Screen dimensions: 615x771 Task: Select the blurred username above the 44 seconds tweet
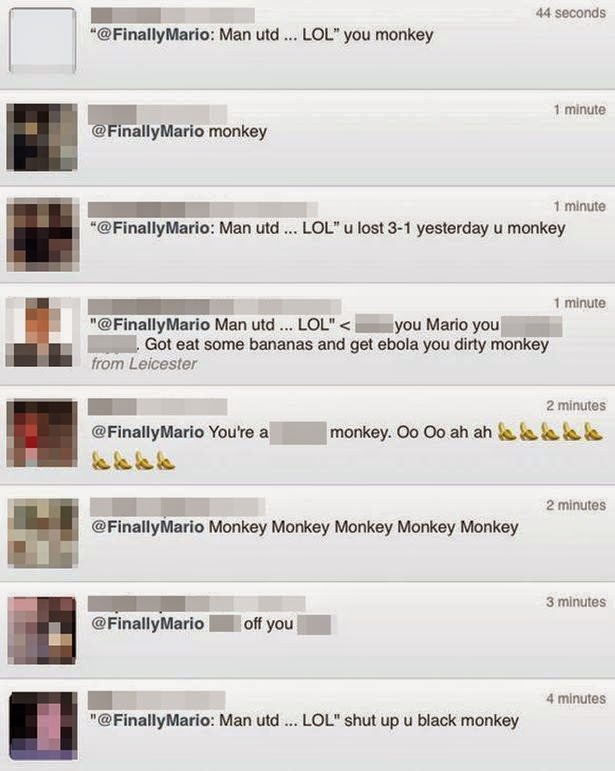click(x=173, y=15)
